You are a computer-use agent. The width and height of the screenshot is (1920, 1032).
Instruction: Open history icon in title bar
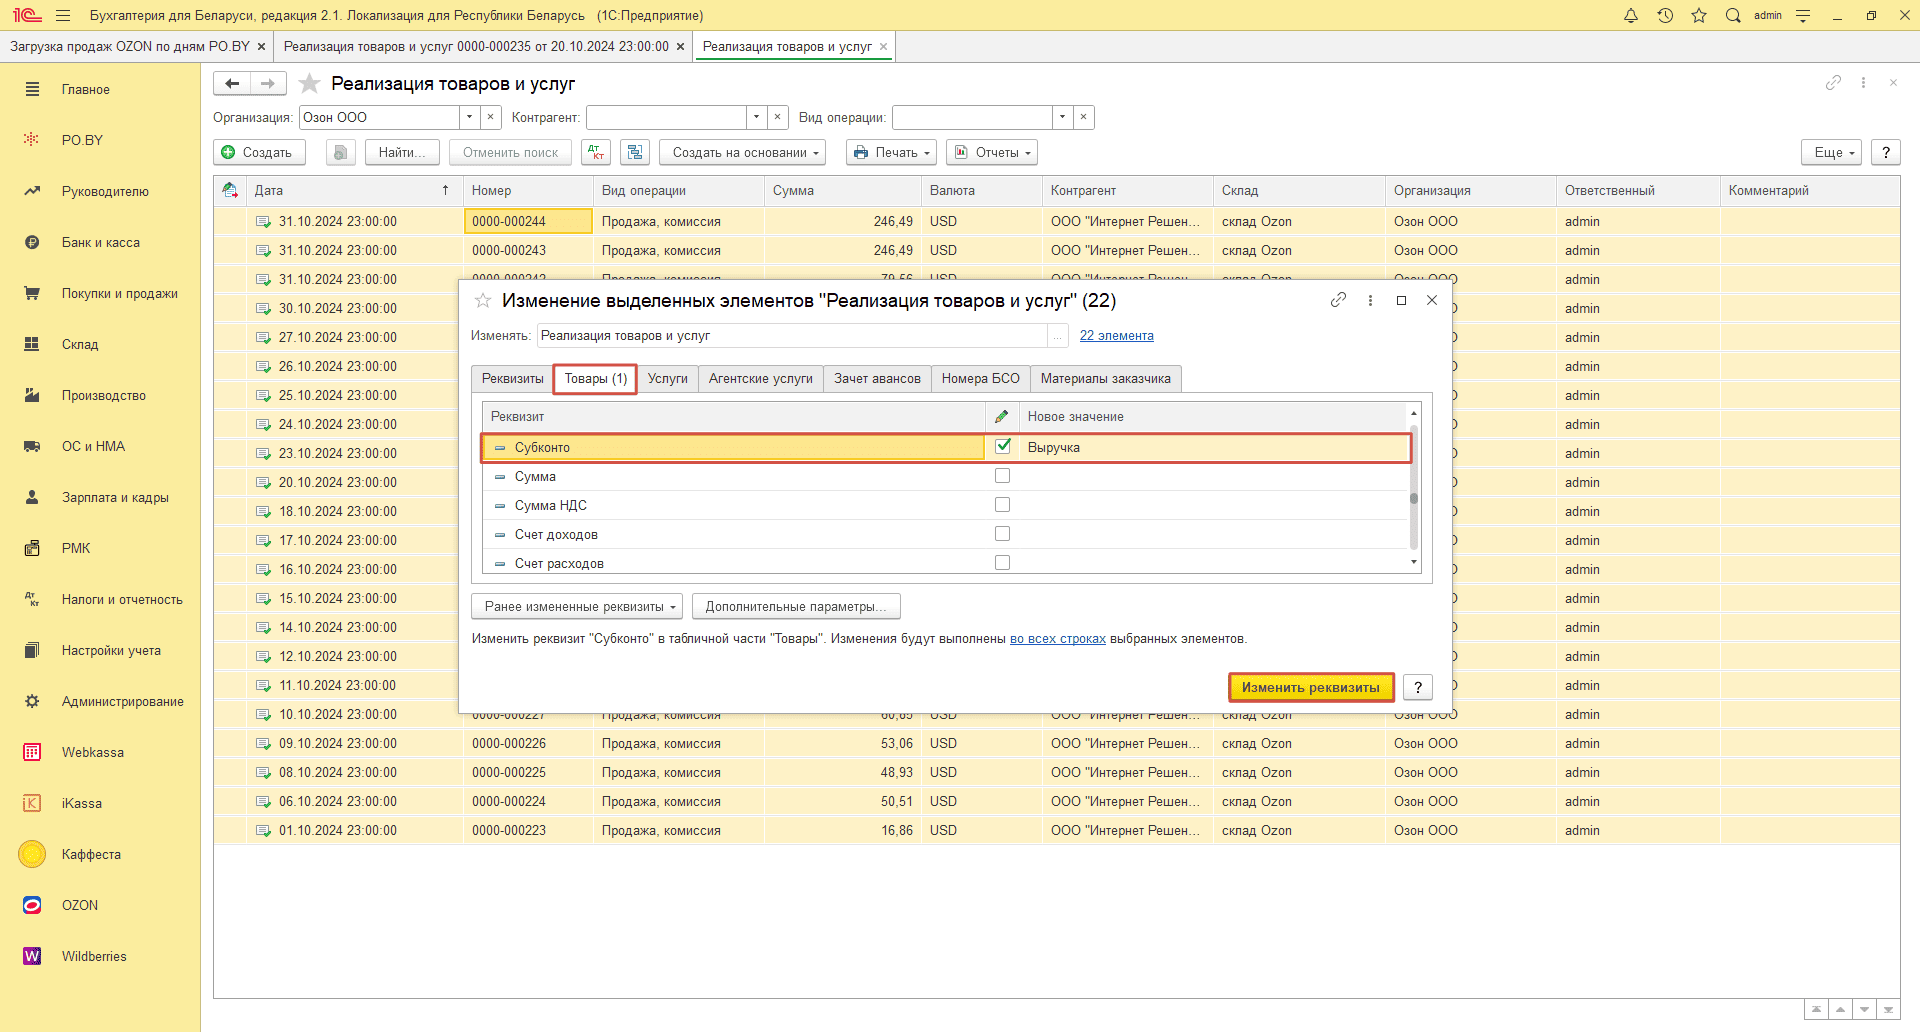1665,15
